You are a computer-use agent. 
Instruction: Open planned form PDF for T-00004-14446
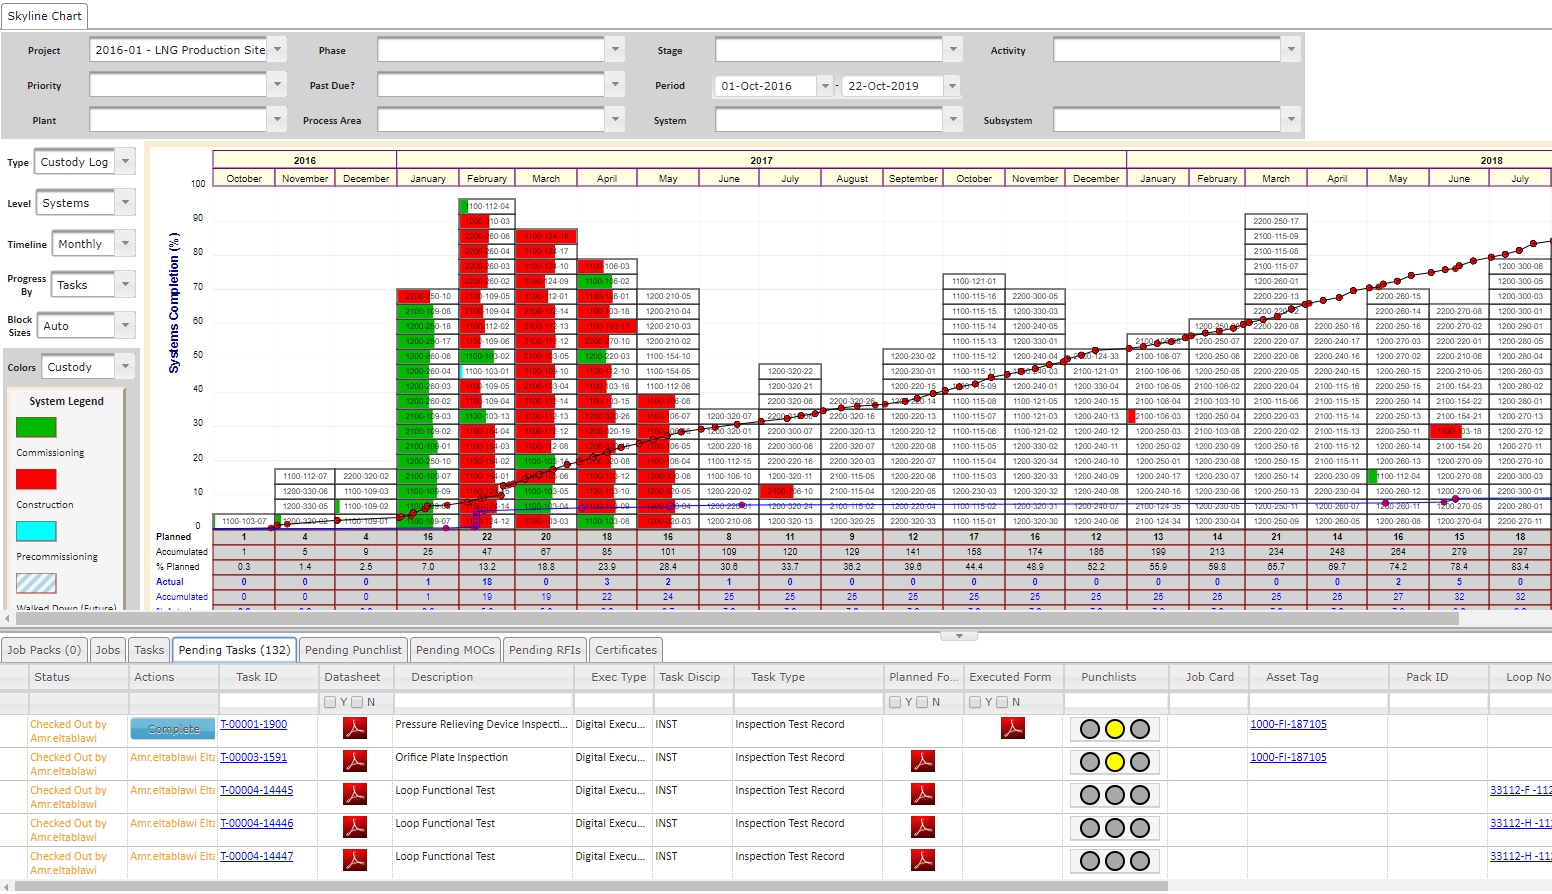pos(923,827)
